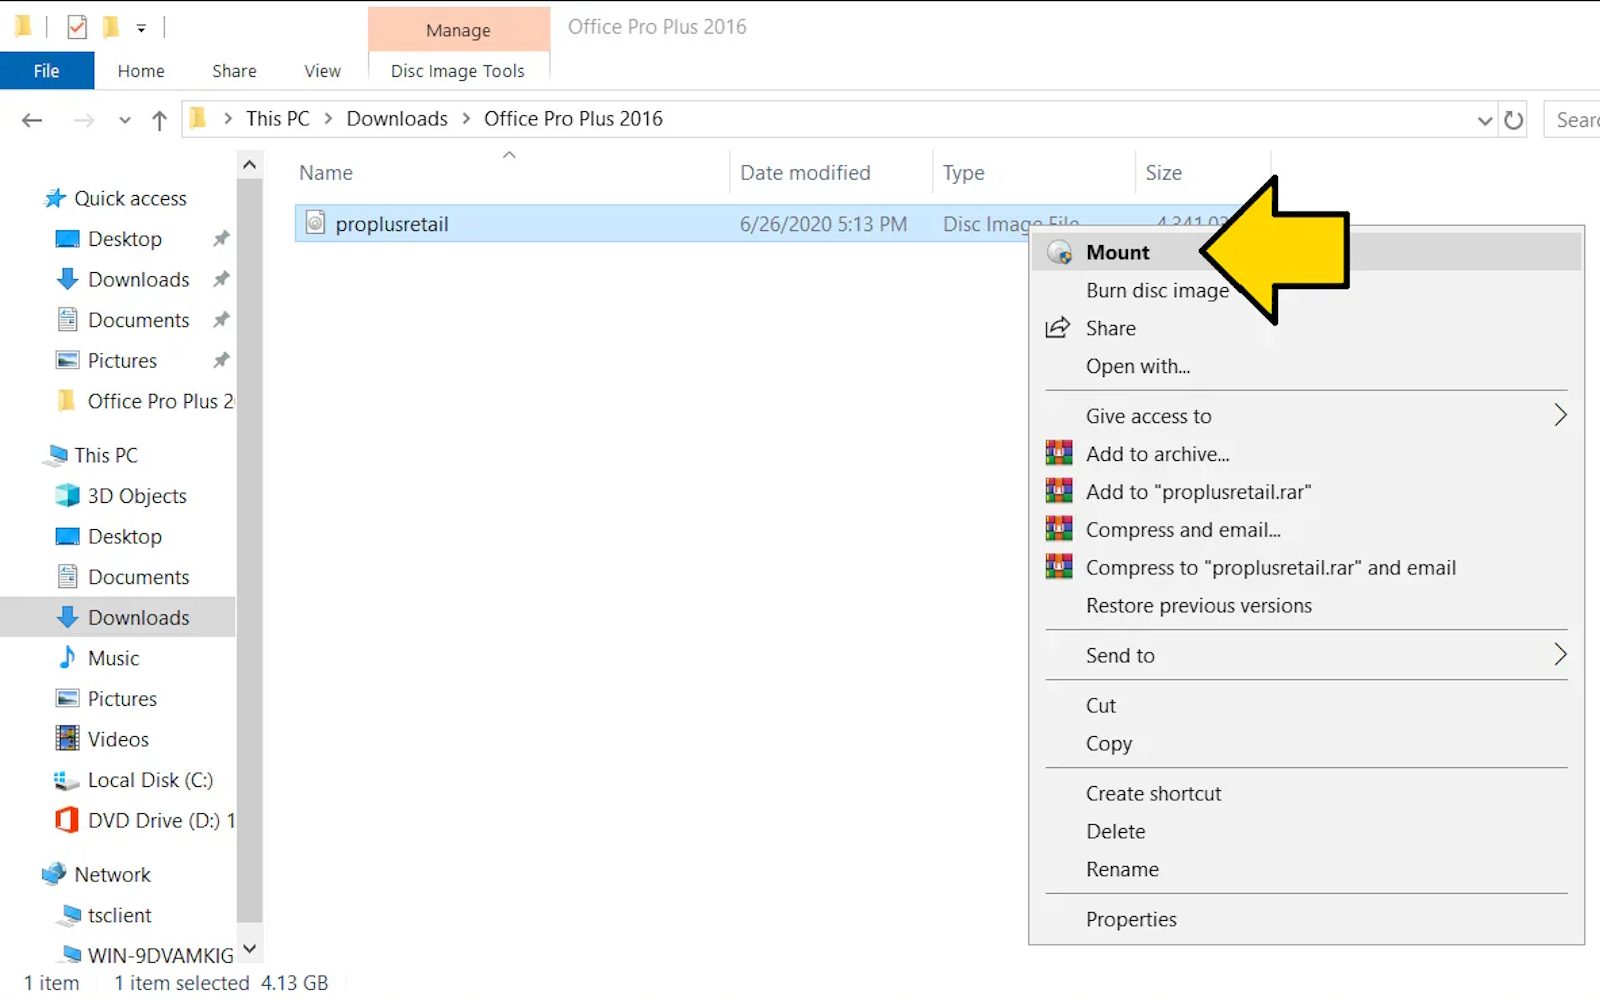Click the Videos filmstrip icon

point(67,739)
